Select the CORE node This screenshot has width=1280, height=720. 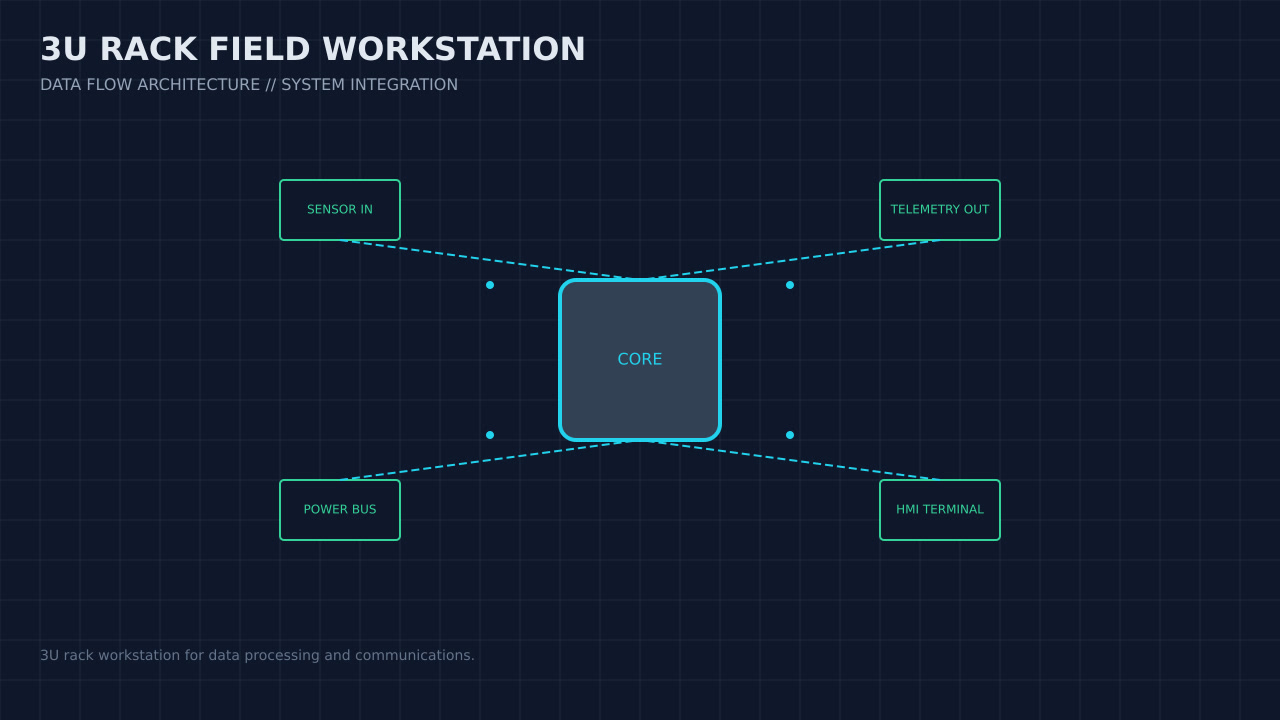tap(640, 360)
